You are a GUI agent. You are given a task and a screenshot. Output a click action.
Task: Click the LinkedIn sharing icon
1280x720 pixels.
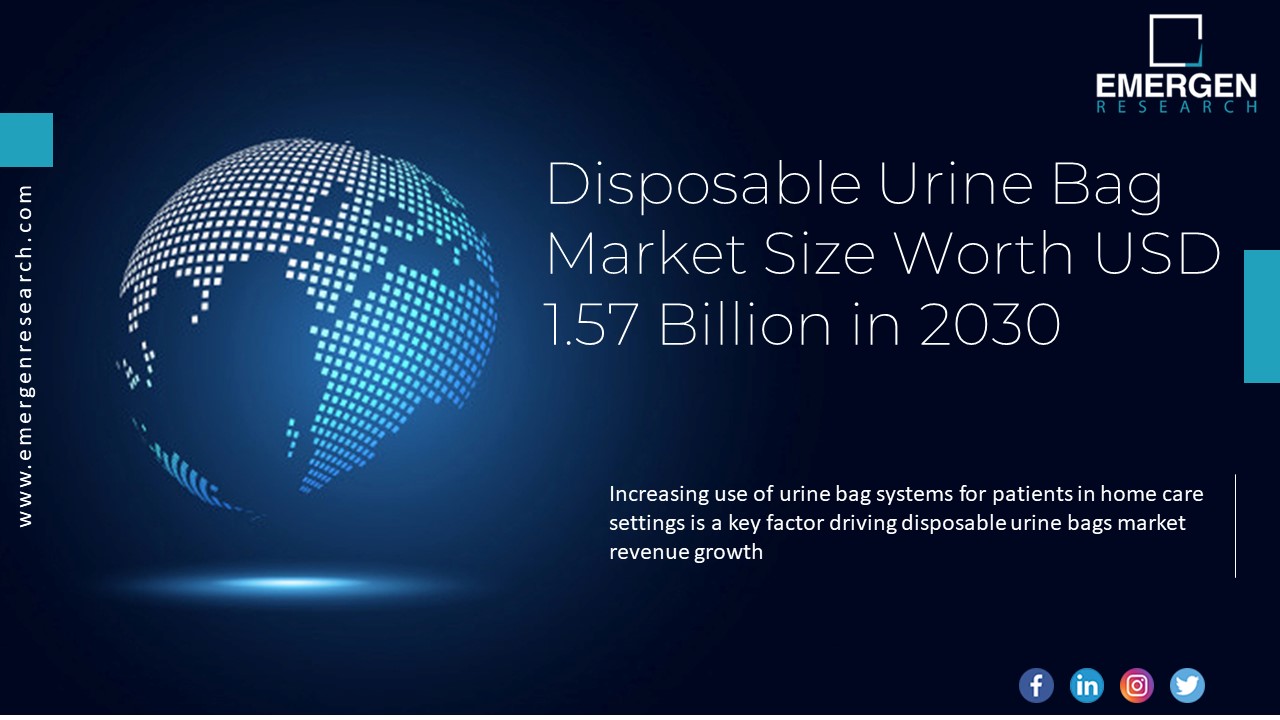click(x=1086, y=685)
